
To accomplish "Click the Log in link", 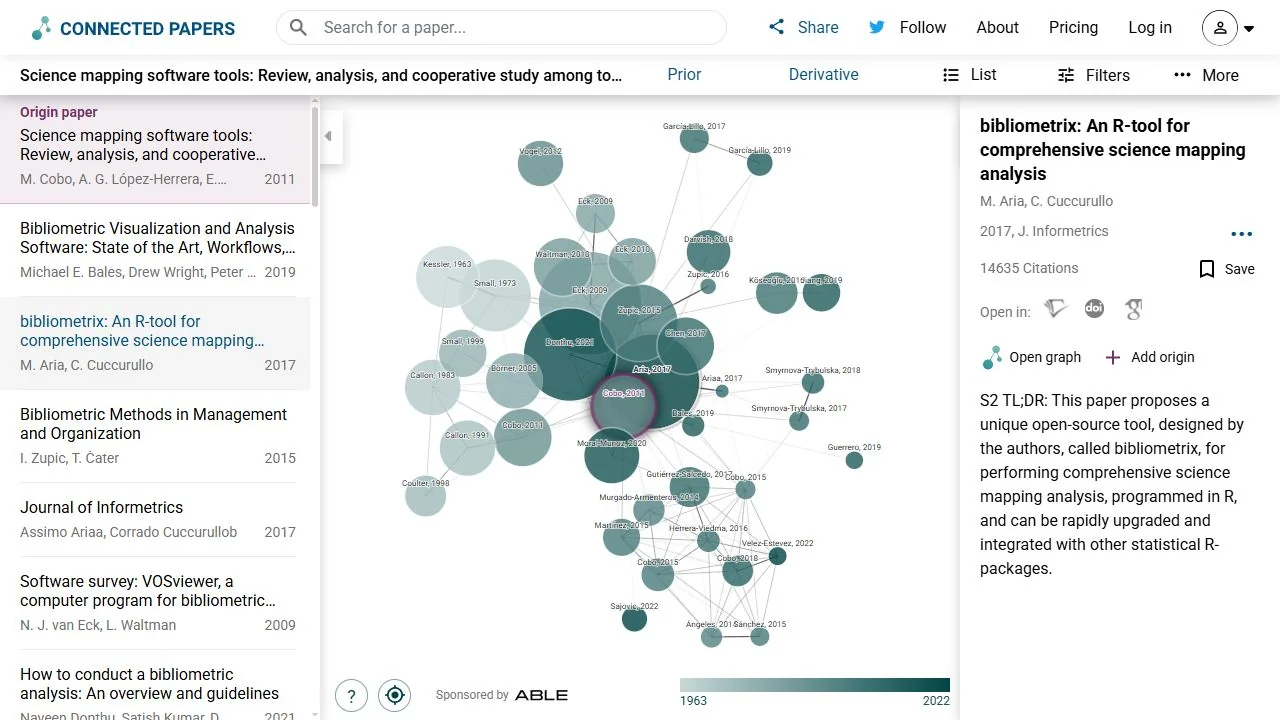I will (1150, 27).
